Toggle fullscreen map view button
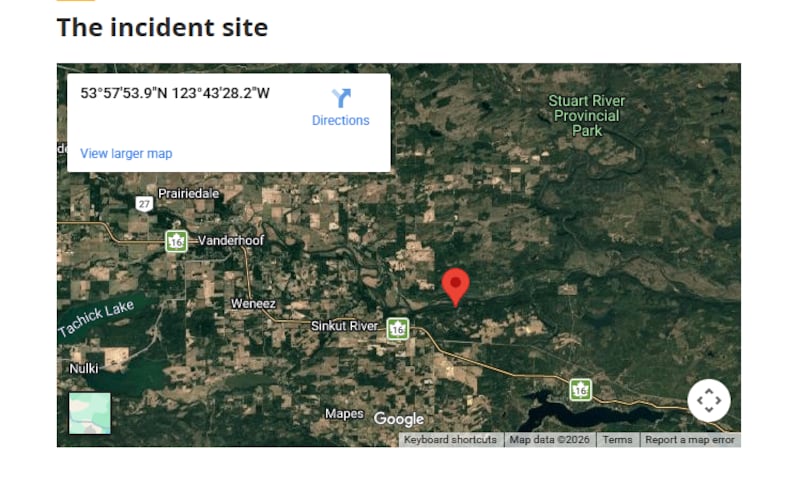The image size is (800, 487). pos(709,400)
